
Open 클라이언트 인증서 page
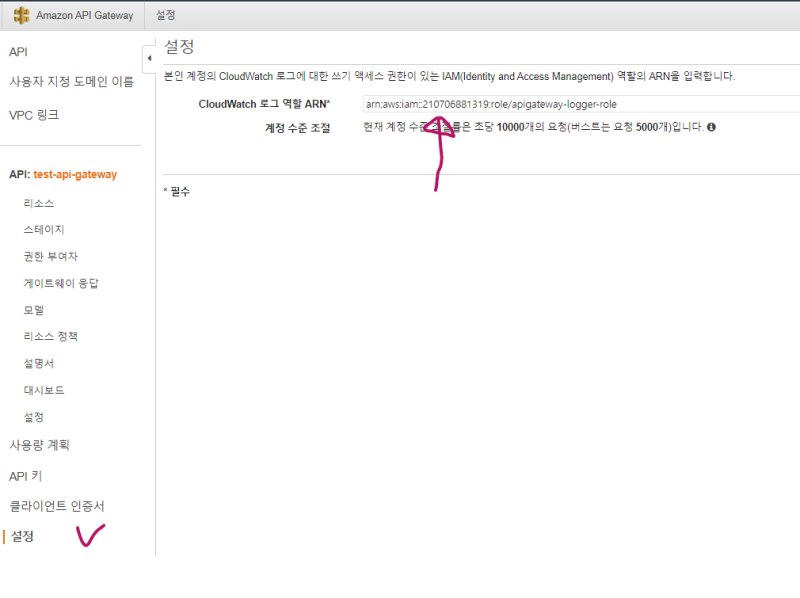coord(57,506)
